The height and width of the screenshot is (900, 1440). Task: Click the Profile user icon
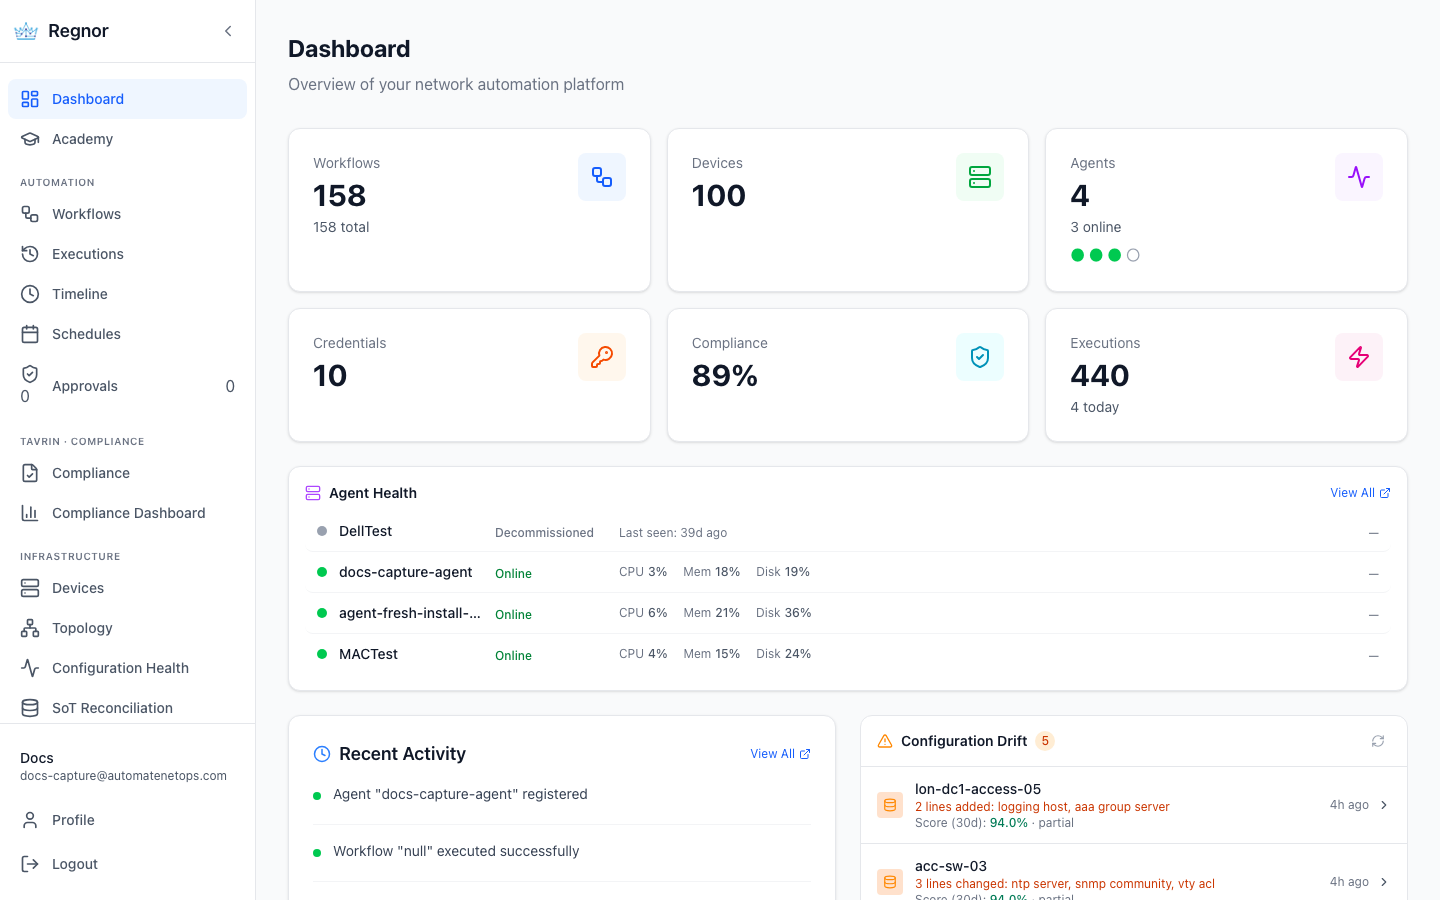(30, 820)
